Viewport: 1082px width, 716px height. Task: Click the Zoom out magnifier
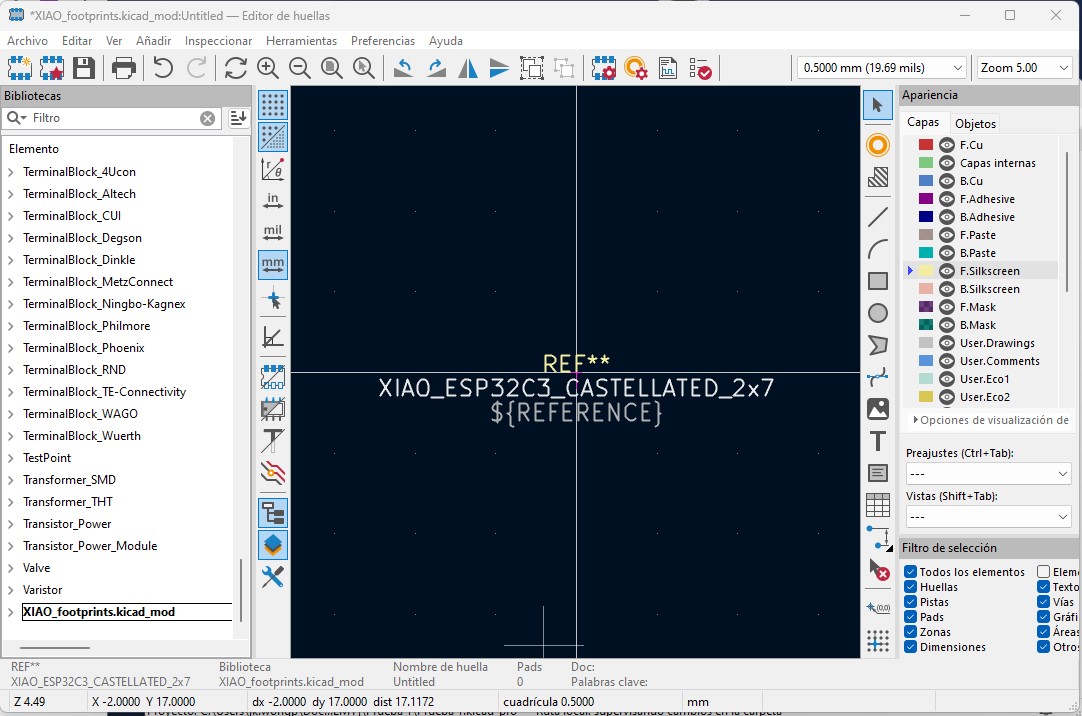pyautogui.click(x=299, y=68)
